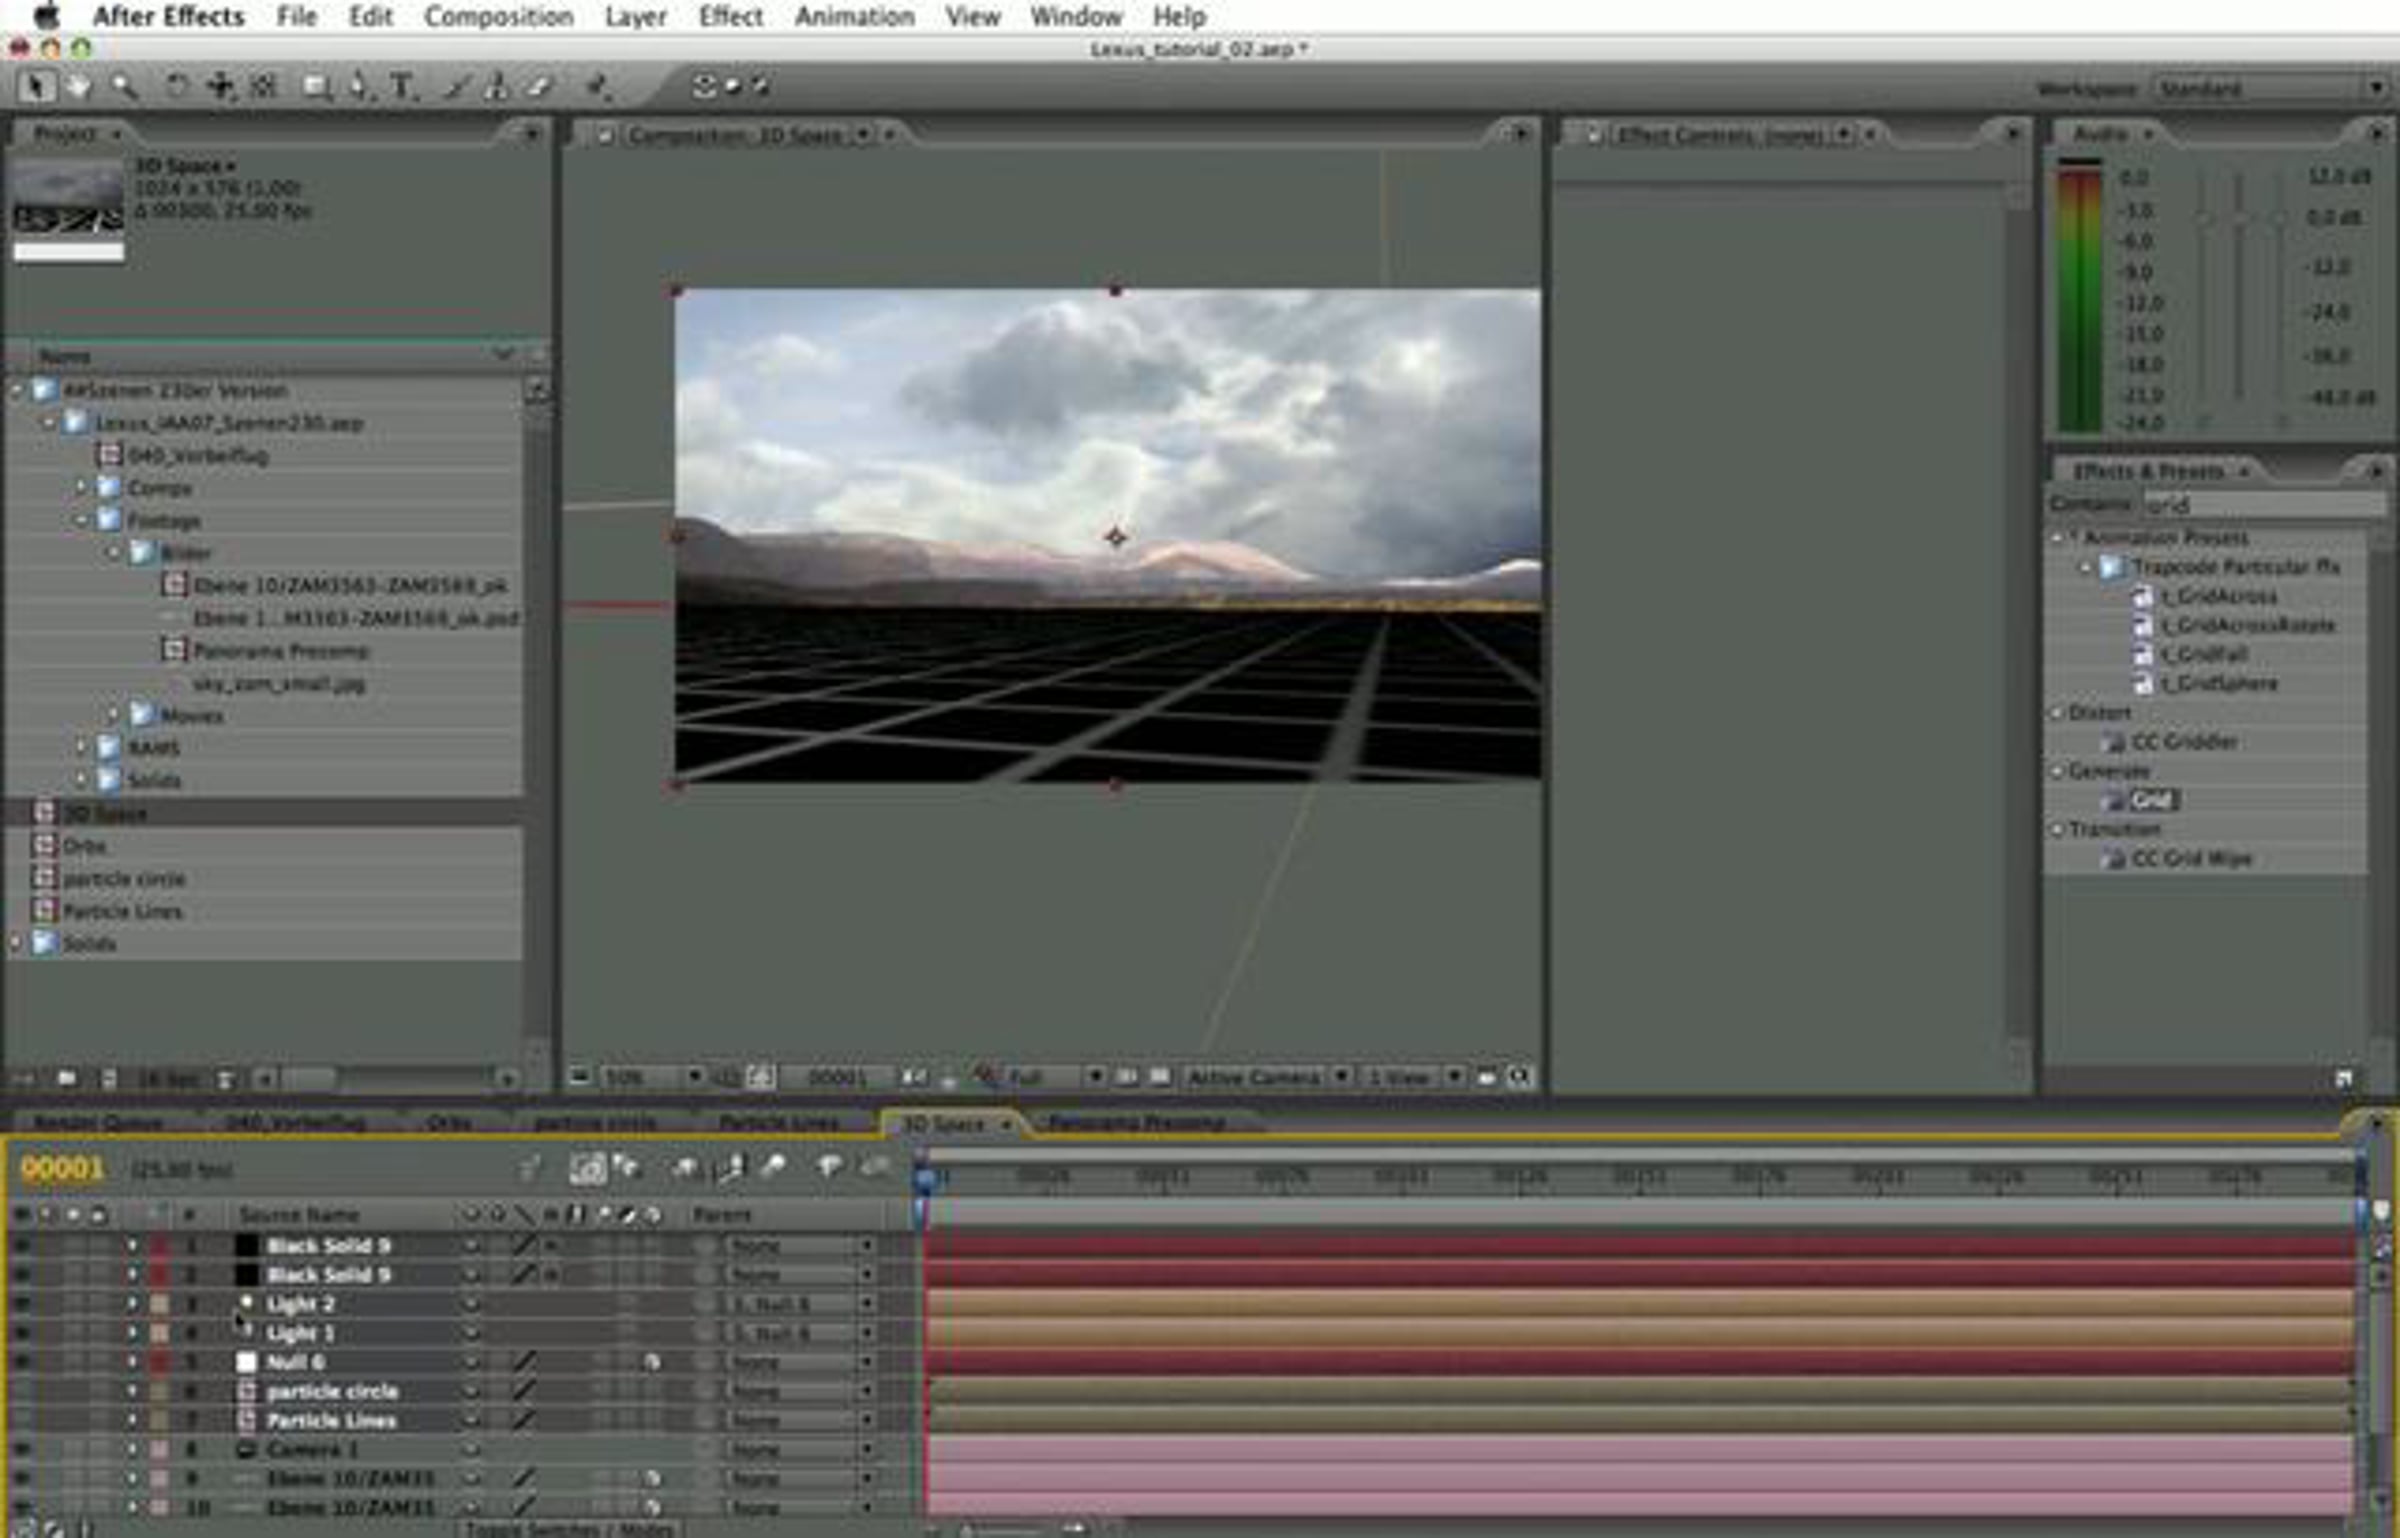Click the Camera 1 label color swatch

159,1449
